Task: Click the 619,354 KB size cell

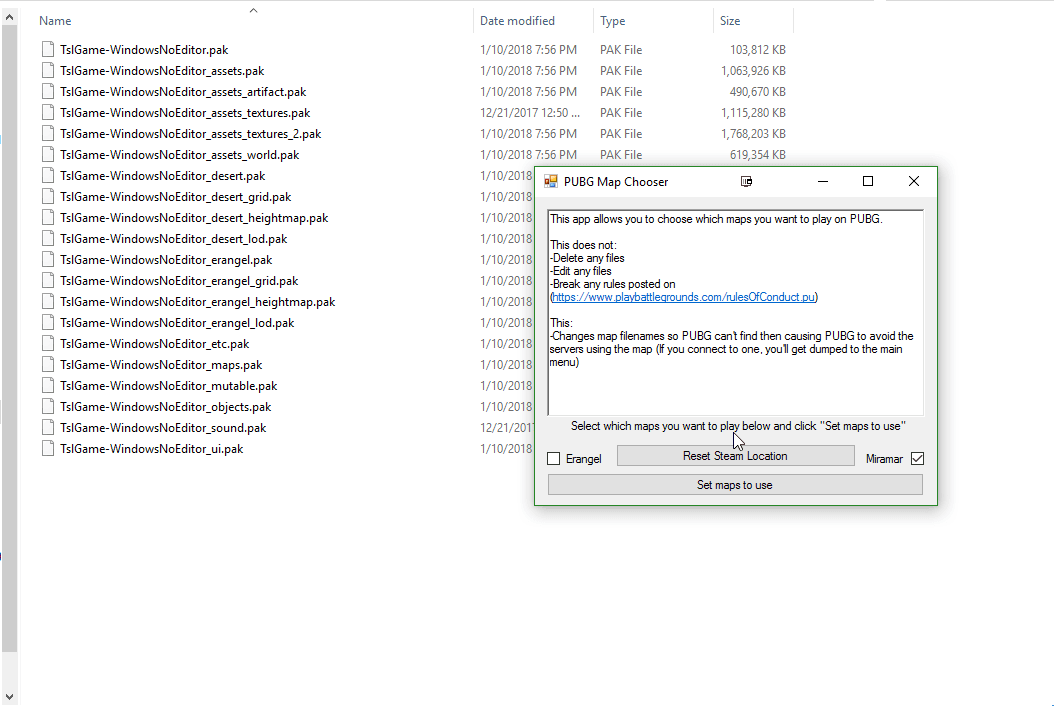Action: (x=758, y=155)
